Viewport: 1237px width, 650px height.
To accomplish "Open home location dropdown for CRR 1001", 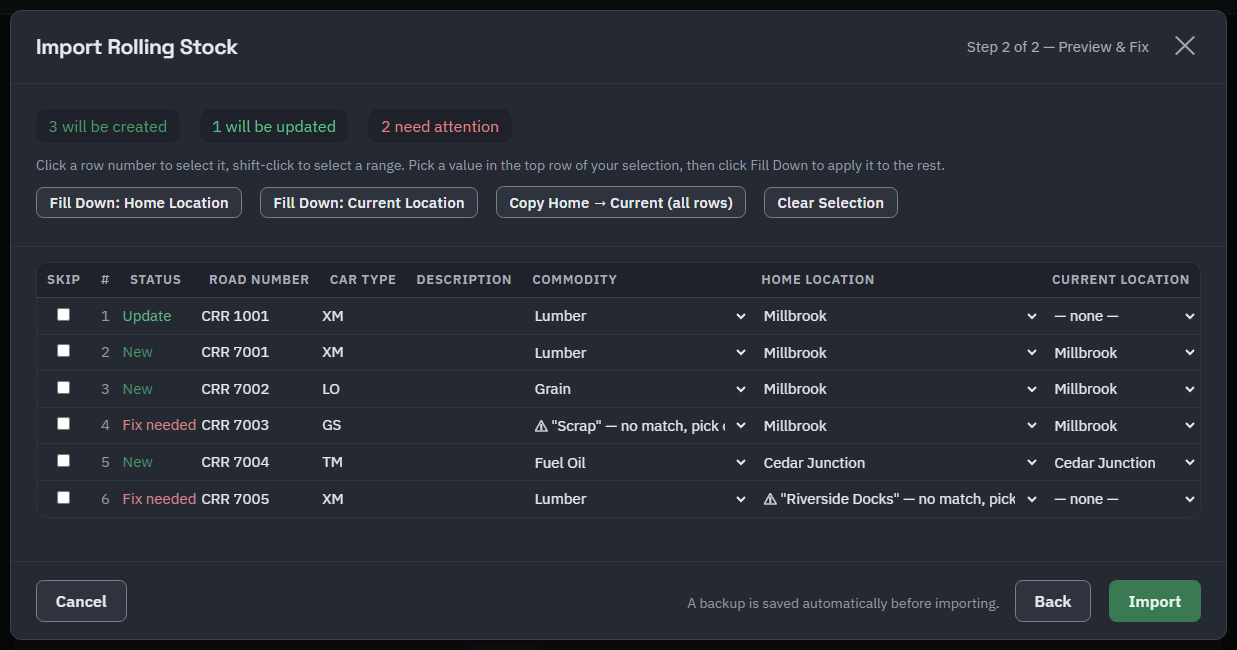I will pyautogui.click(x=900, y=316).
